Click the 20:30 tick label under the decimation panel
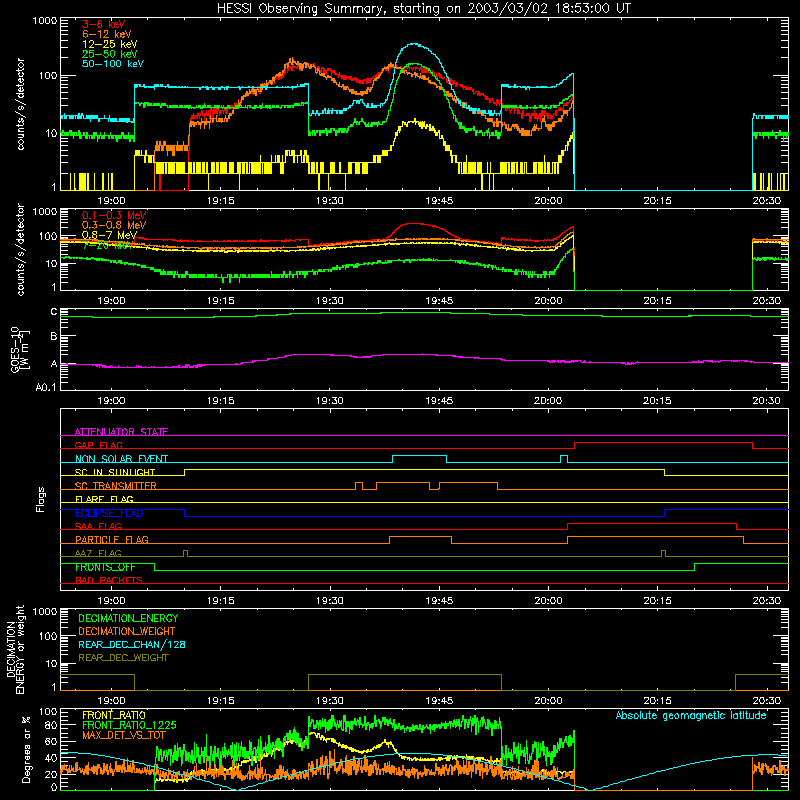The width and height of the screenshot is (800, 800). click(x=766, y=701)
